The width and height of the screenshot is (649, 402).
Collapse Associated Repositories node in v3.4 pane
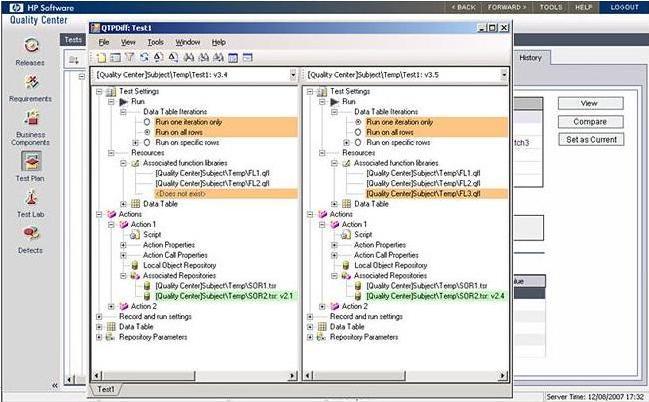point(123,276)
